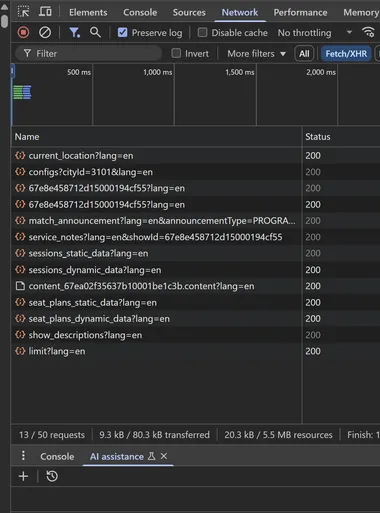Switch to the drawer Console tab

(57, 456)
